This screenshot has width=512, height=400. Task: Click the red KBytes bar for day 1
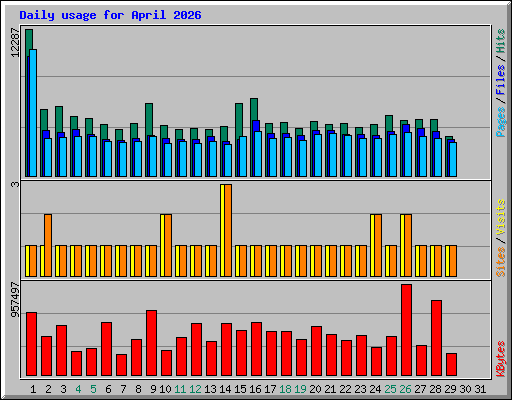click(x=31, y=344)
